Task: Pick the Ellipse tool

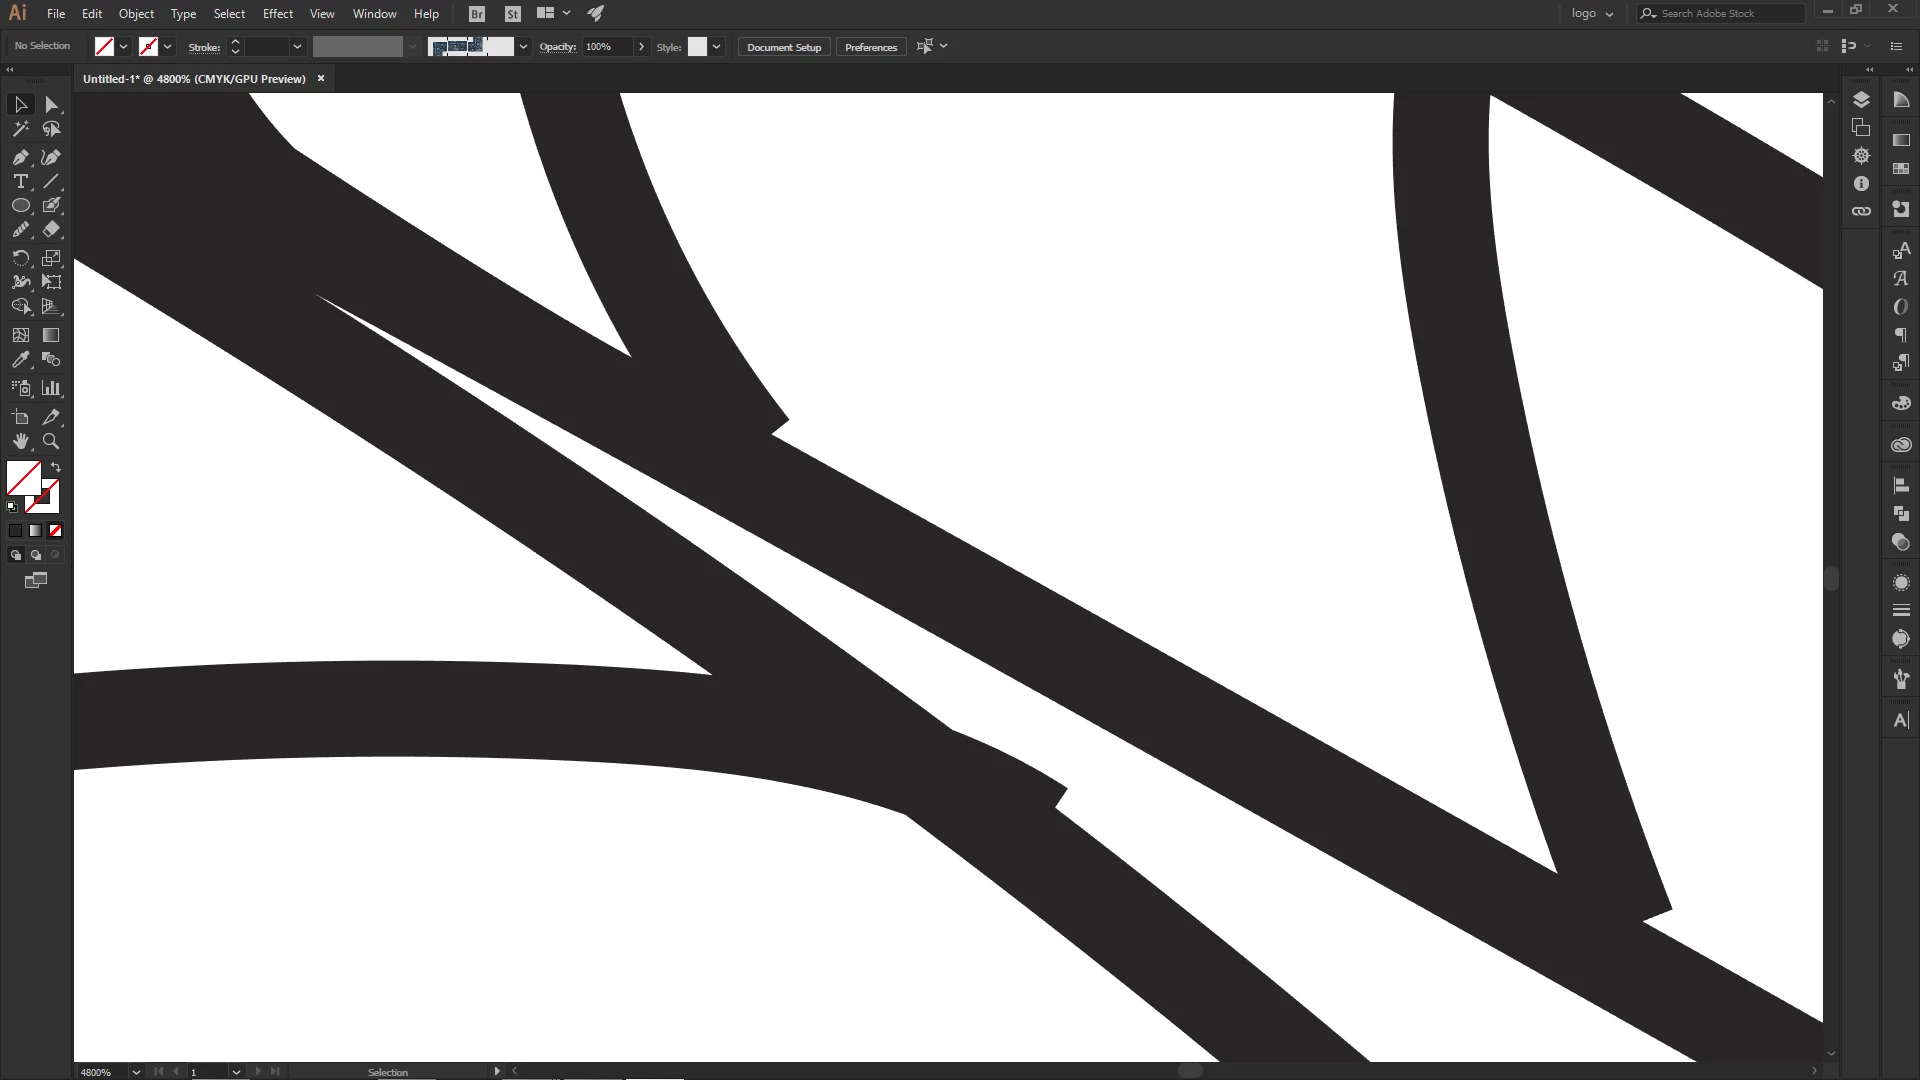Action: [20, 206]
